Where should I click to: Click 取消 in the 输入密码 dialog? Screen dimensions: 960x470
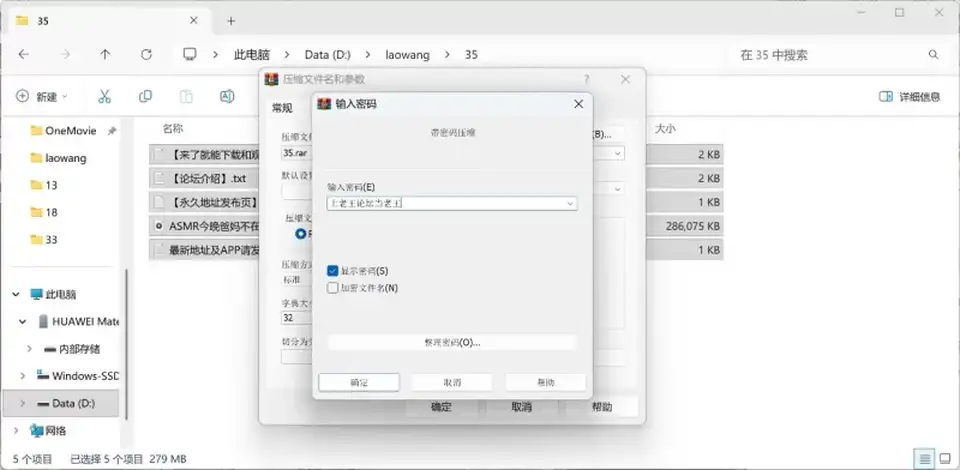pos(452,382)
